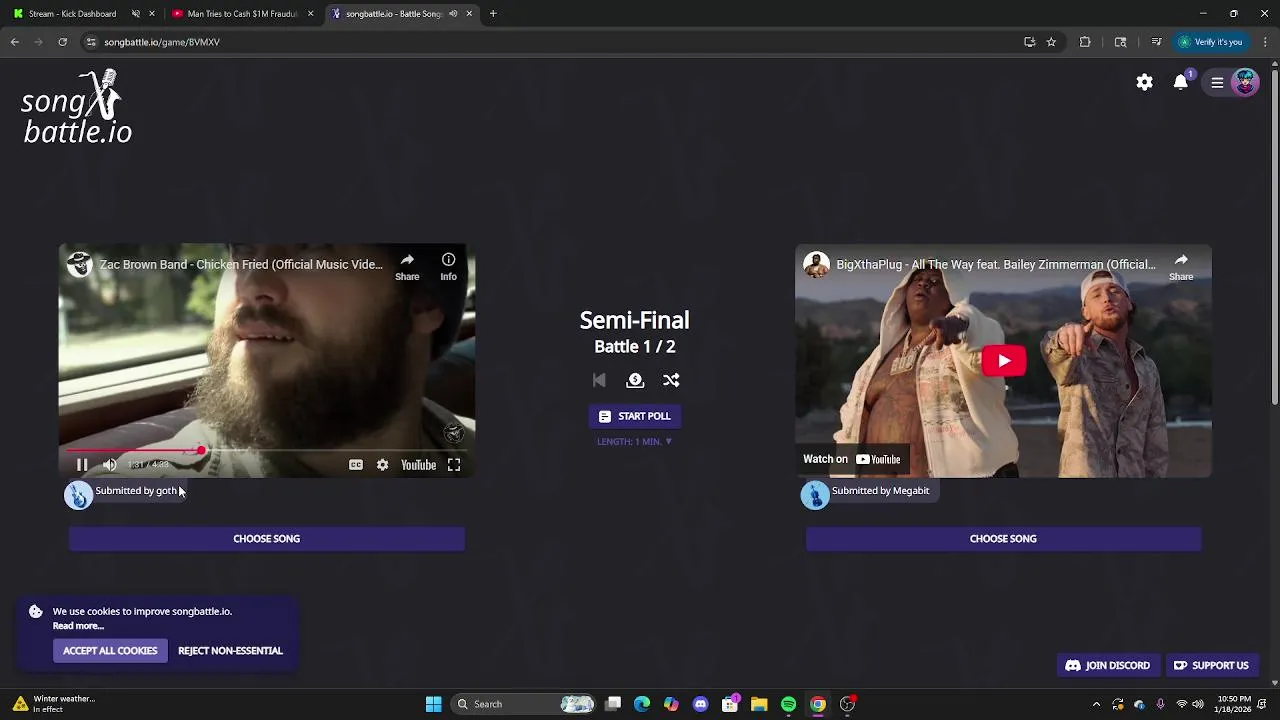
Task: Share the BigXthaPlug video
Action: [1181, 266]
